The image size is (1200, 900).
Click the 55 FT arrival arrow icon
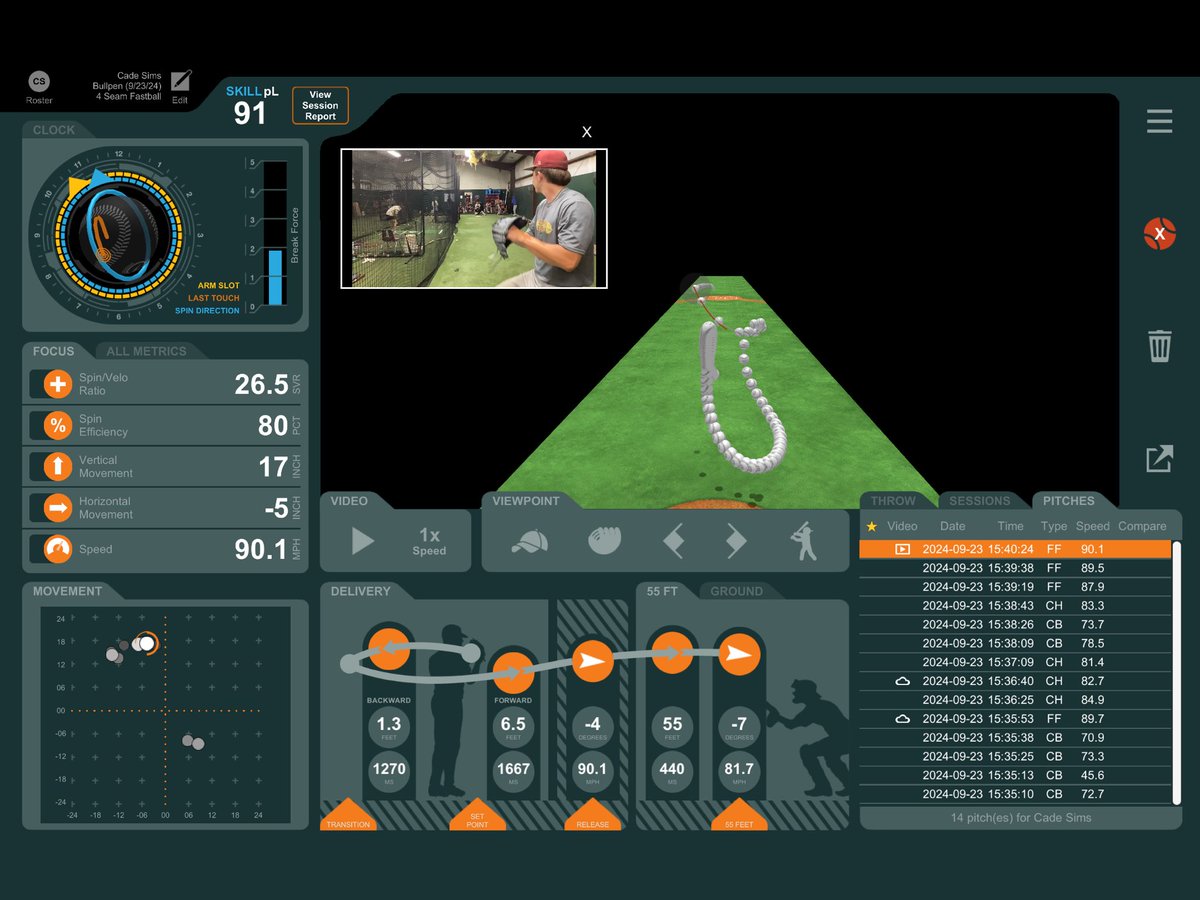[x=738, y=654]
